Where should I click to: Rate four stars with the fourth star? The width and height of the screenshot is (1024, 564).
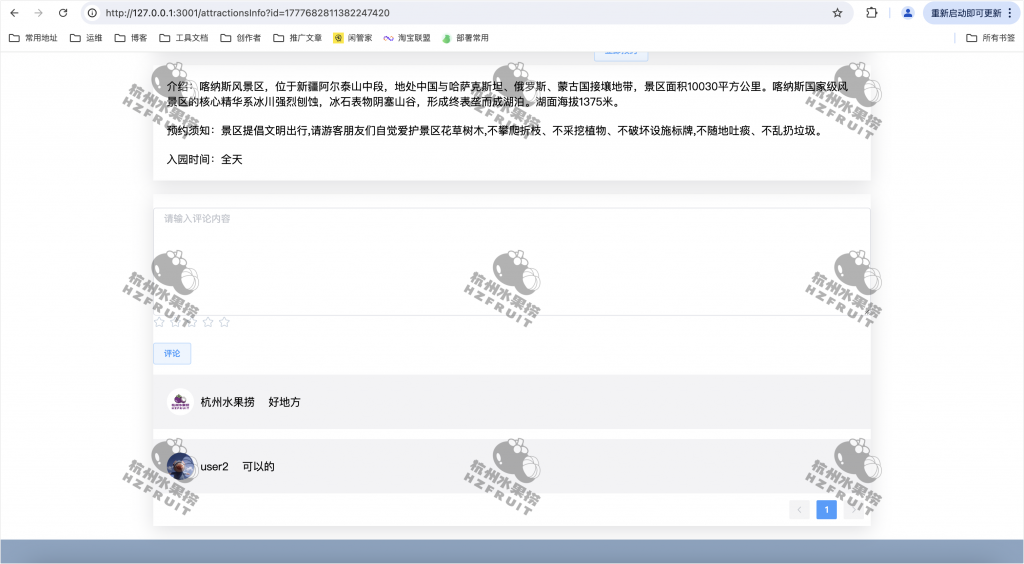click(x=208, y=322)
